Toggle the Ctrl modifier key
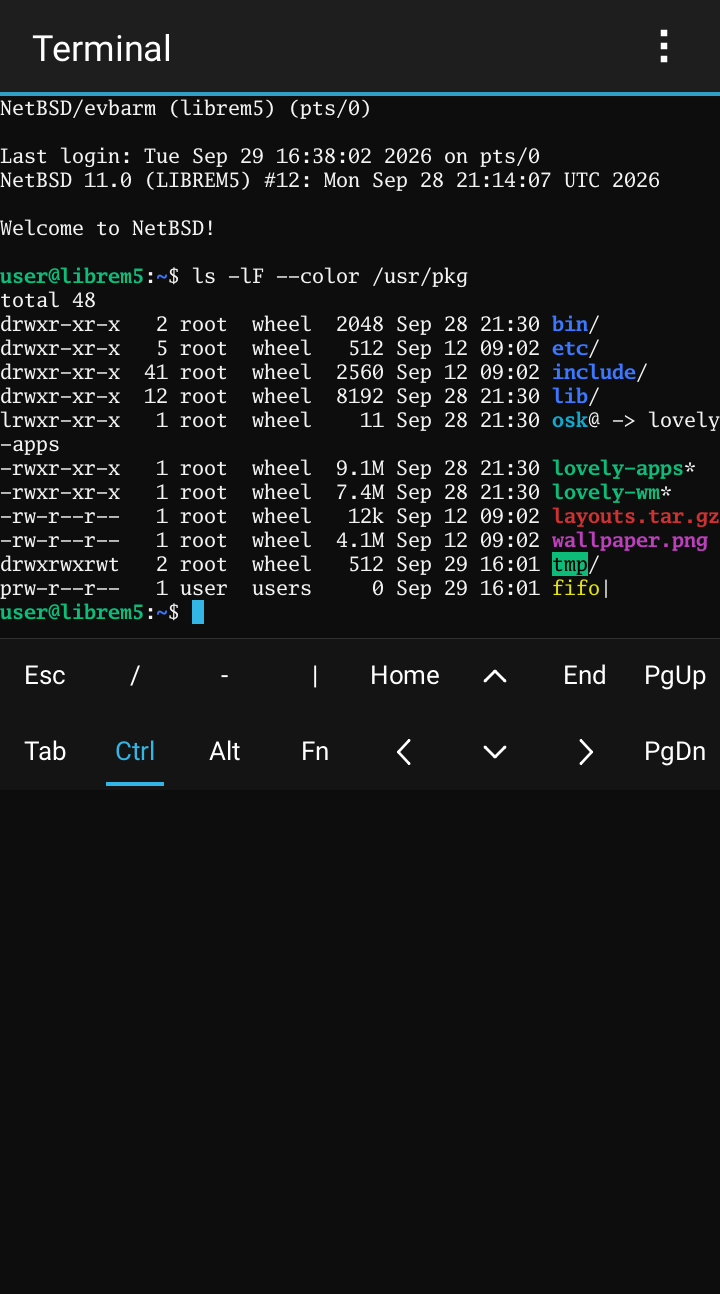The image size is (720, 1294). coord(135,752)
